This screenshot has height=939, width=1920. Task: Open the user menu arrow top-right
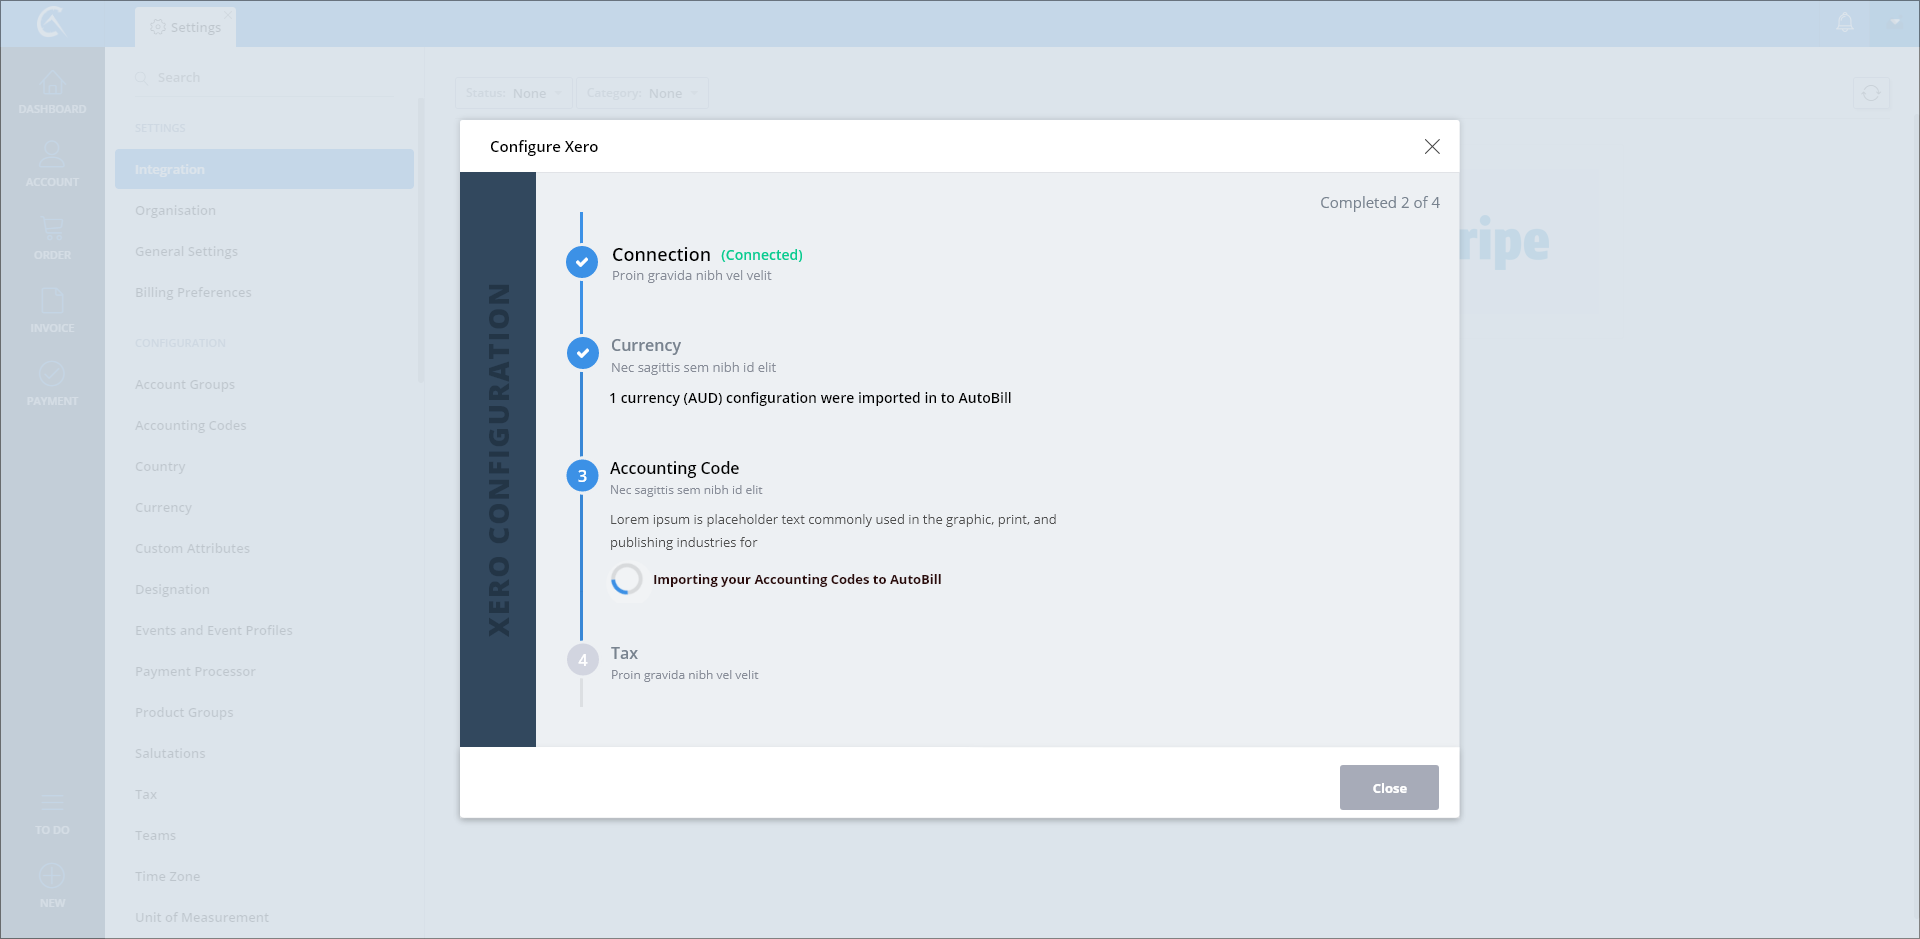[x=1895, y=22]
